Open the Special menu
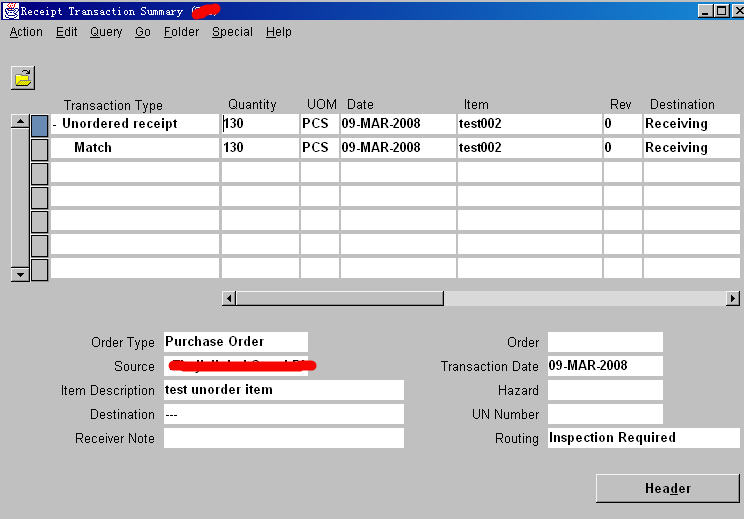The image size is (744, 519). coord(232,32)
